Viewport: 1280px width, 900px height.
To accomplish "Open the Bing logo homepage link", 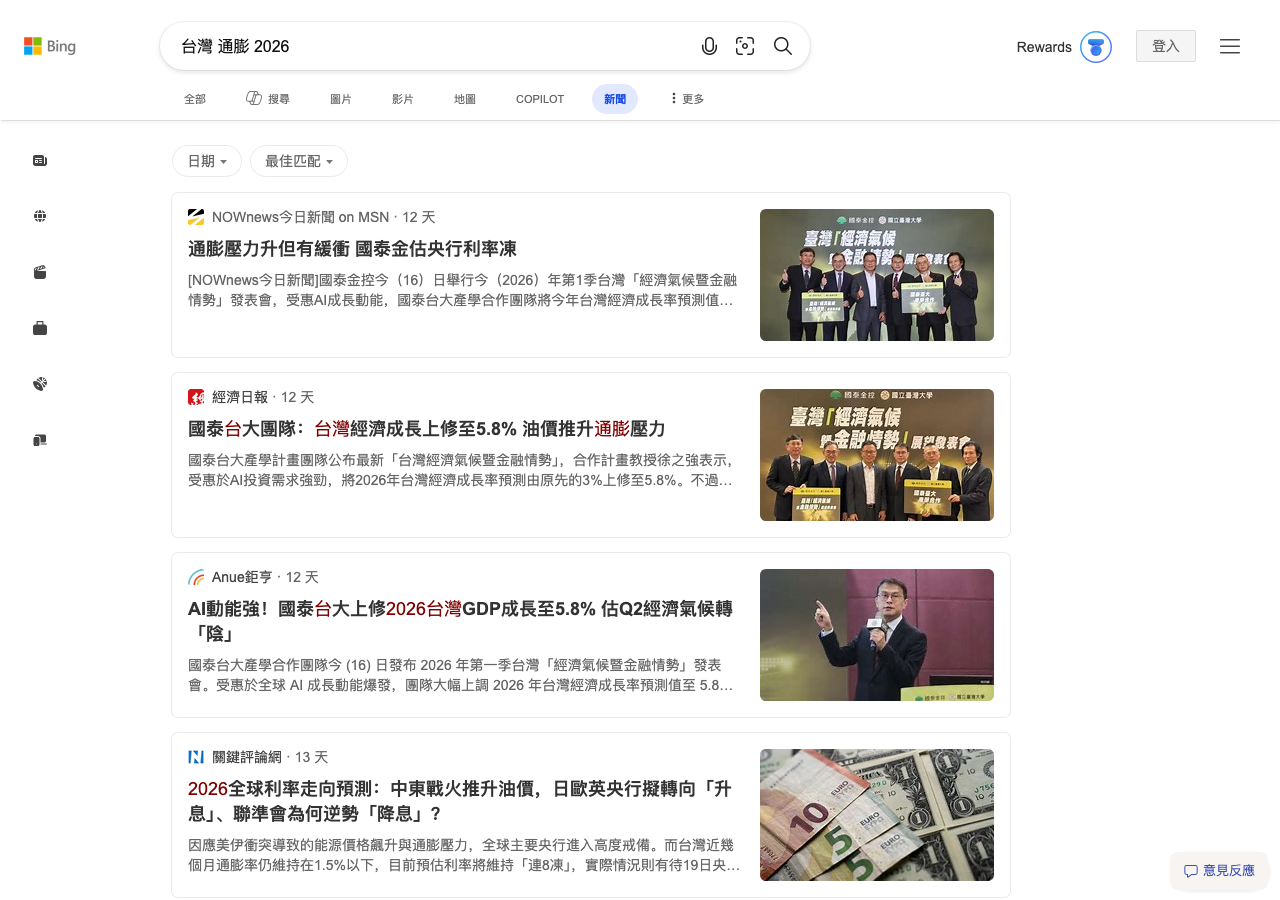I will 50,46.
